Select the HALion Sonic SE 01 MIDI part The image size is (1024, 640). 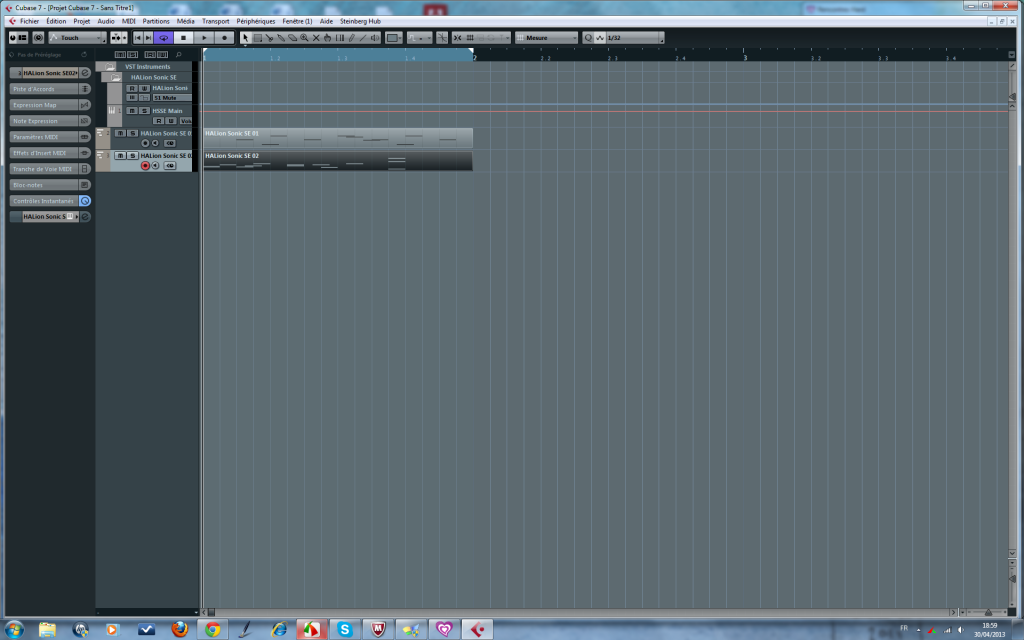(x=338, y=138)
